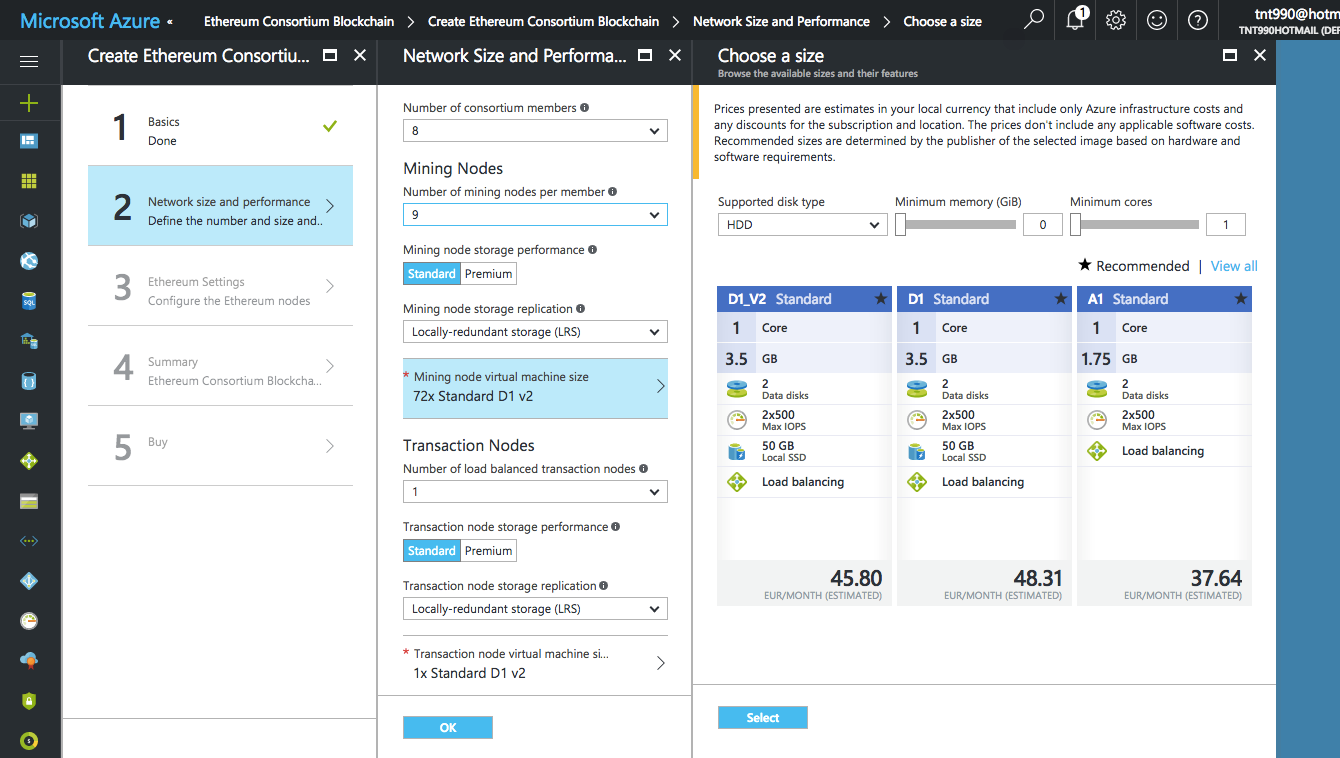1340x758 pixels.
Task: Go to Create Ethereum Consortium Blockchain breadcrumb
Action: click(544, 21)
